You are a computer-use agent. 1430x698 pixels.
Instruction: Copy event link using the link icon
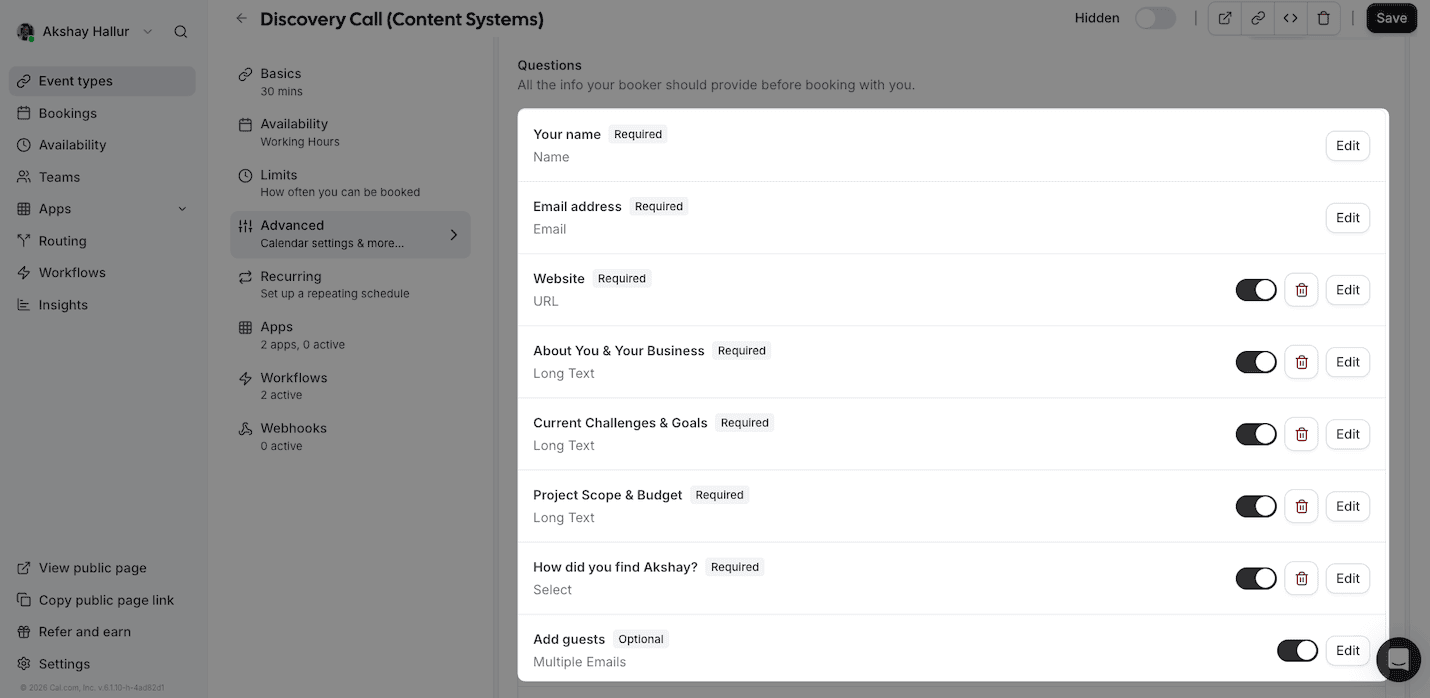[1258, 18]
